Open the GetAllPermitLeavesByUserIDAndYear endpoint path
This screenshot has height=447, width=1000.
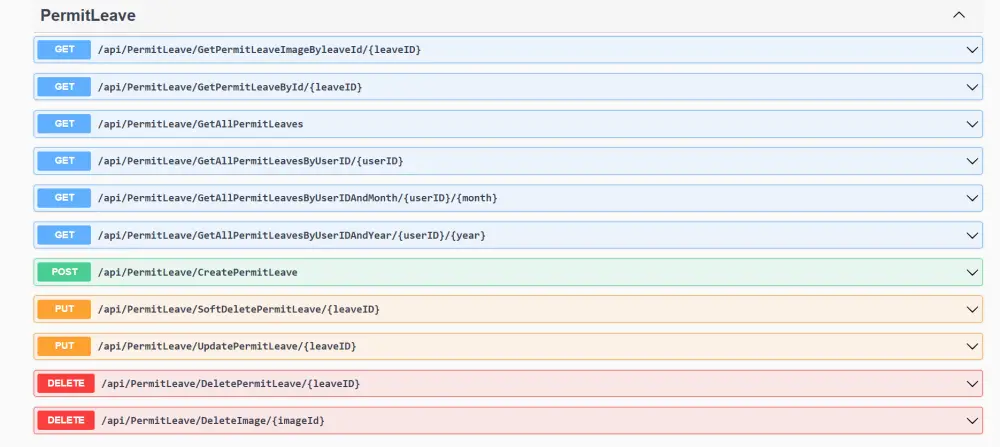click(292, 235)
